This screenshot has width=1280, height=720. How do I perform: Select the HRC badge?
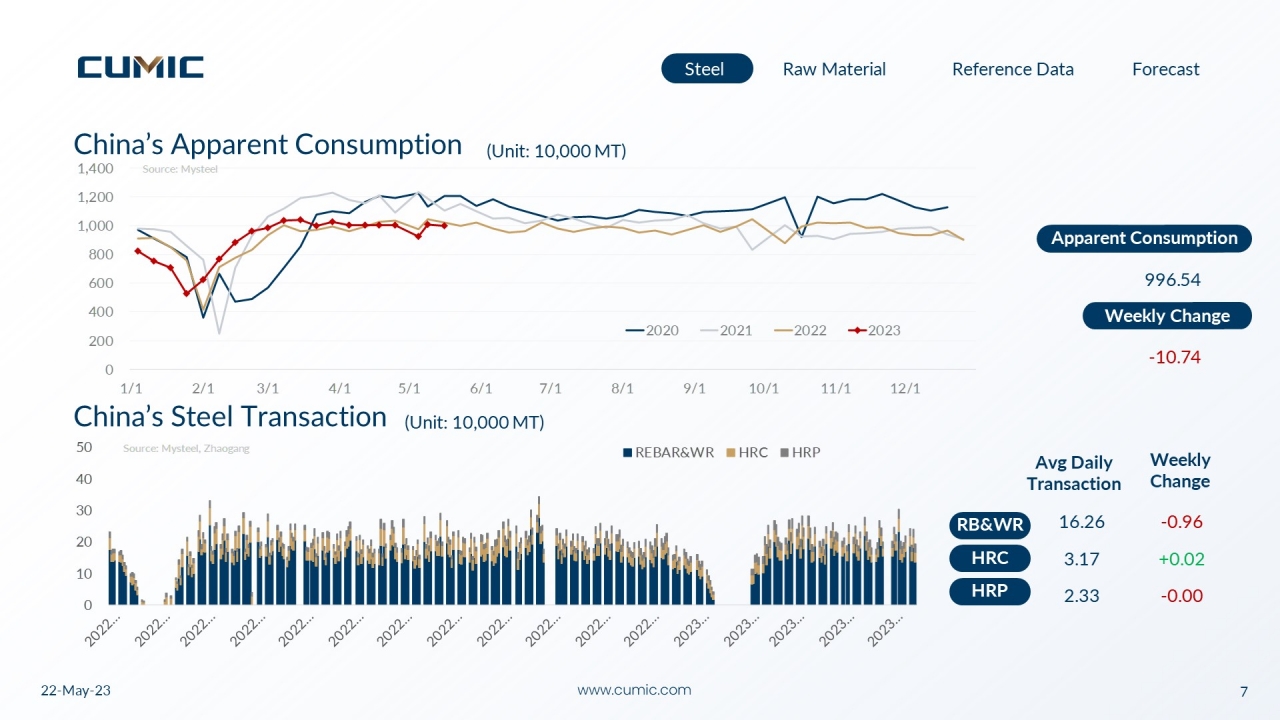[990, 558]
